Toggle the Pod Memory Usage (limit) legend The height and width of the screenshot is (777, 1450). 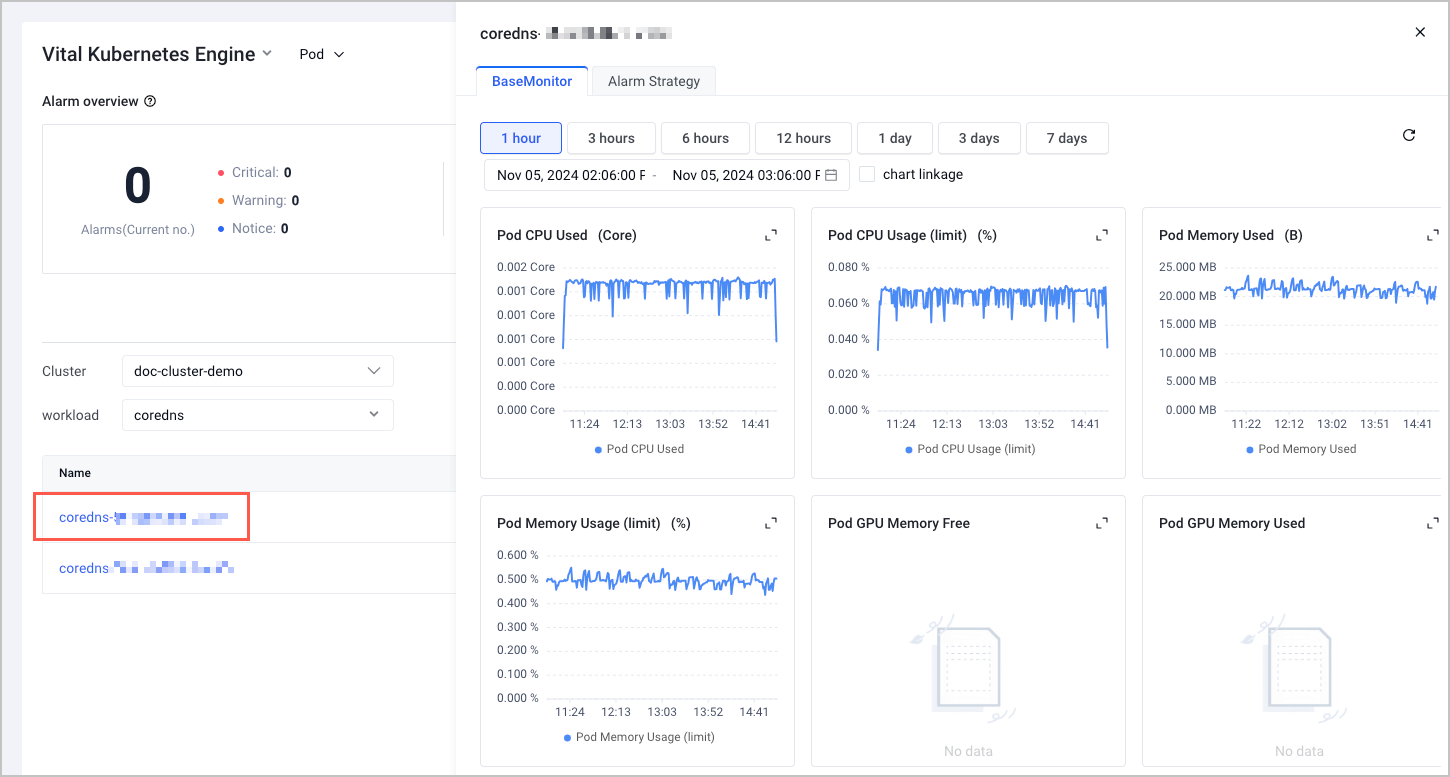639,737
